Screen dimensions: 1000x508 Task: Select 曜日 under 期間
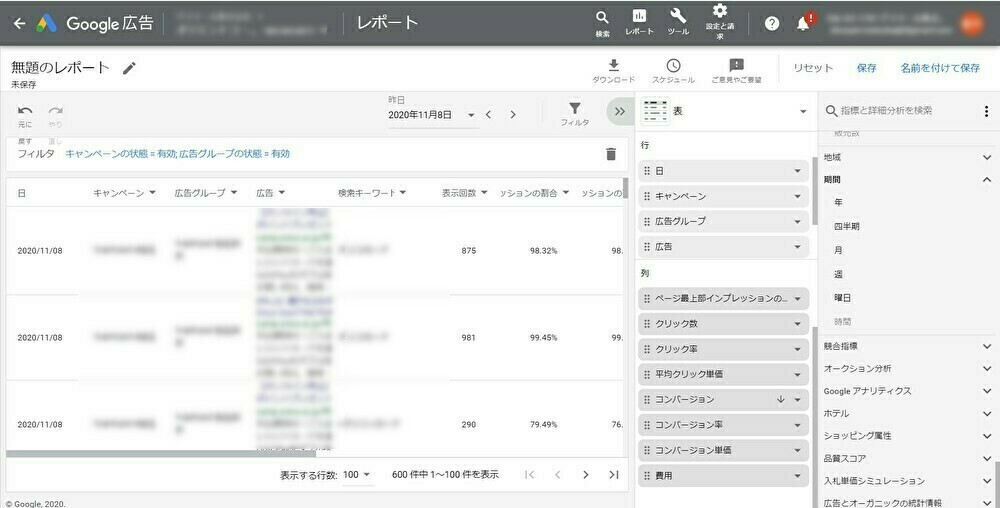click(x=842, y=298)
